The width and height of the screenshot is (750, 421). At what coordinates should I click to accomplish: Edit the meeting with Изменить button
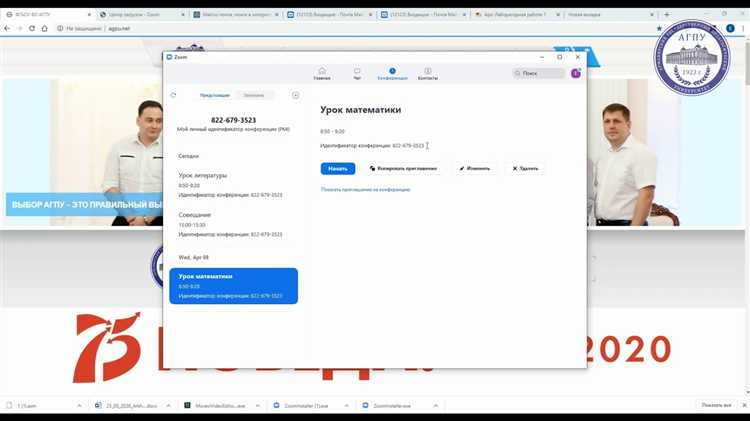(x=474, y=168)
